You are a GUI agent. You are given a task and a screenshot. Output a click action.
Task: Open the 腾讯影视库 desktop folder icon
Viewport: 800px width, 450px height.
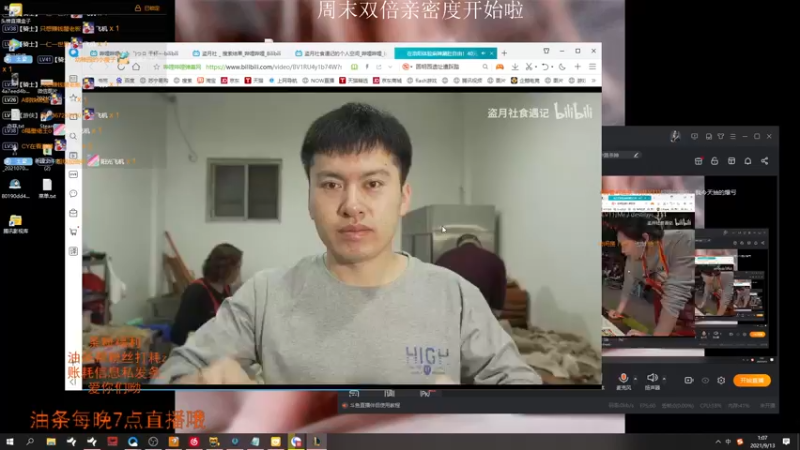tap(15, 224)
